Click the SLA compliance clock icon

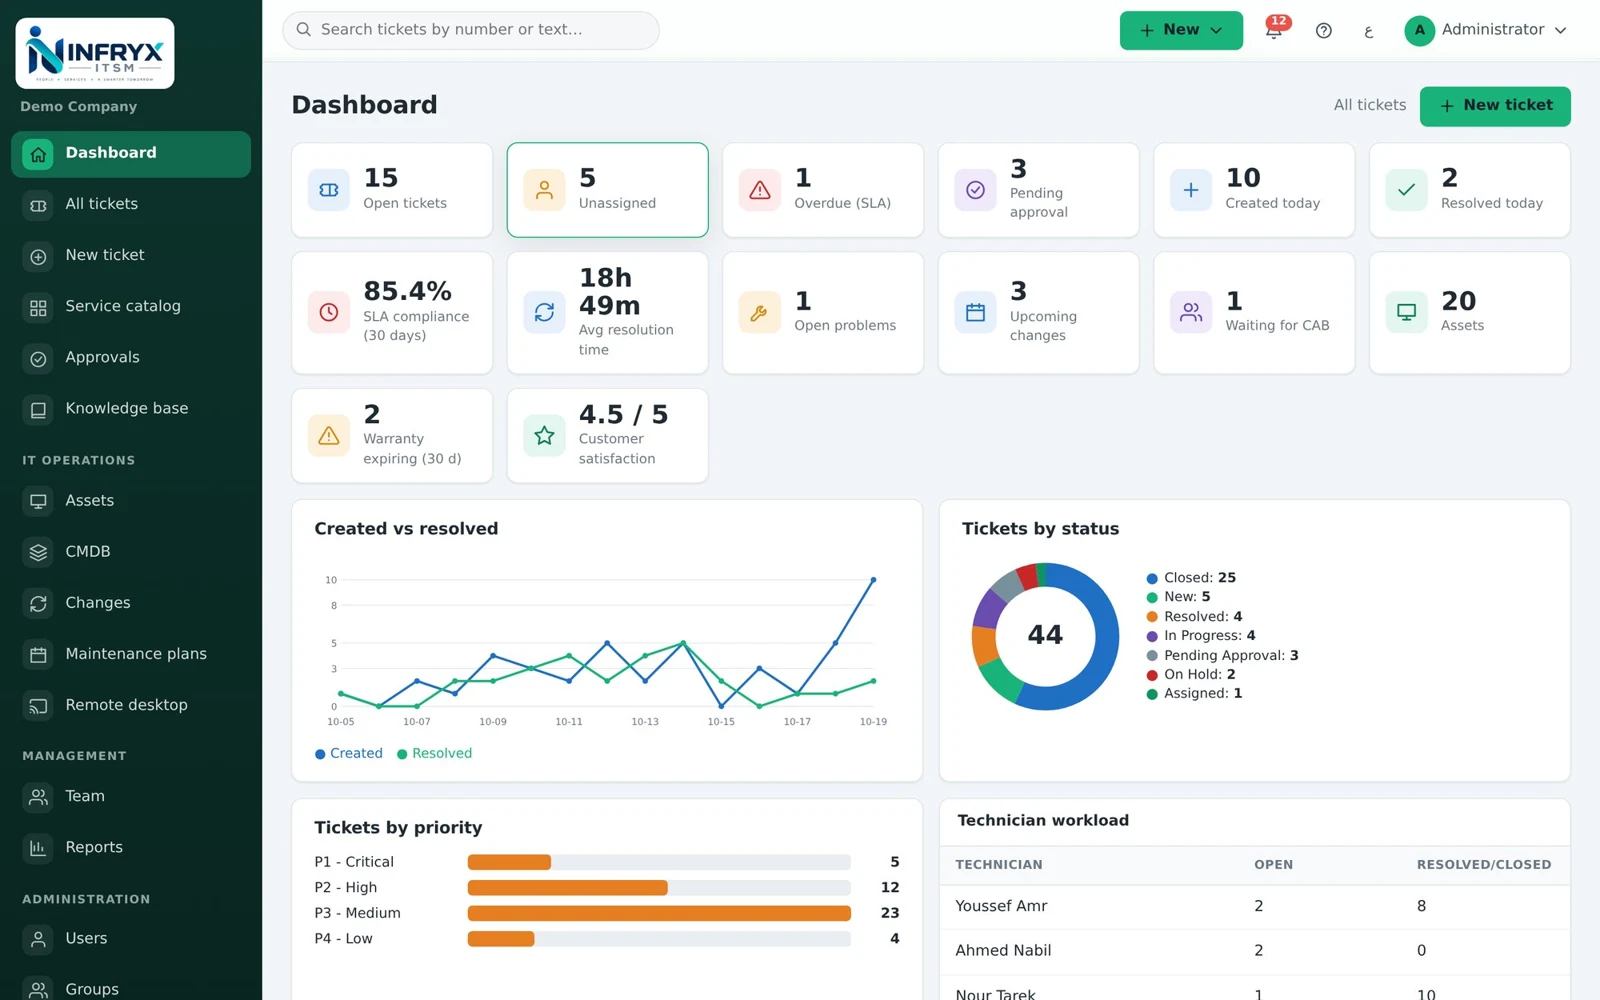(329, 313)
